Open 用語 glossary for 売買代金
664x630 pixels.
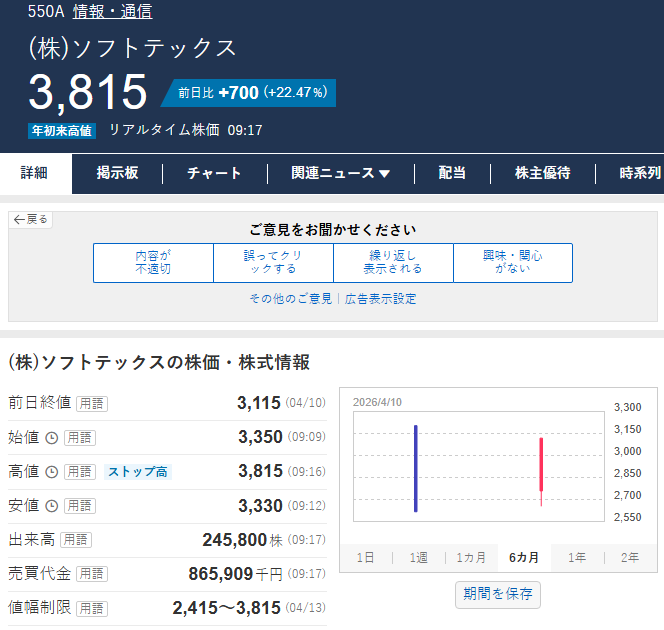pyautogui.click(x=92, y=574)
